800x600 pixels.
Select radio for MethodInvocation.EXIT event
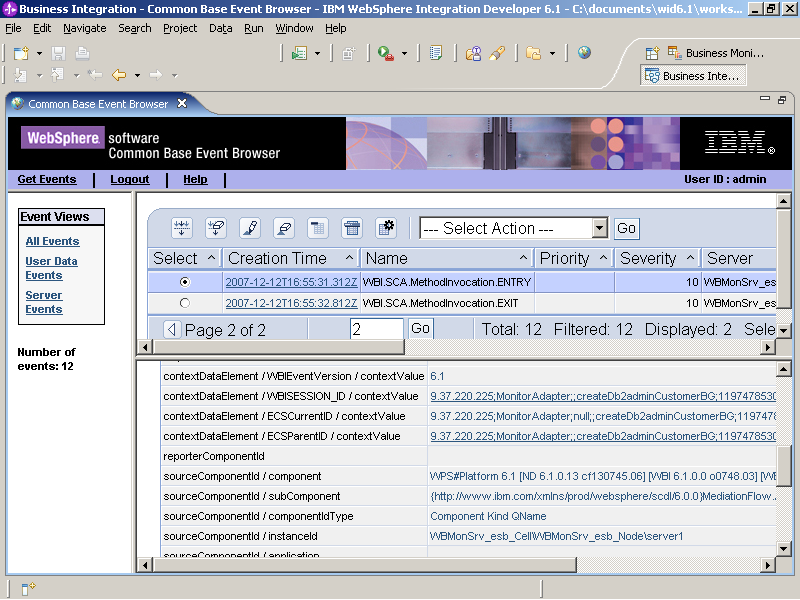[x=185, y=303]
